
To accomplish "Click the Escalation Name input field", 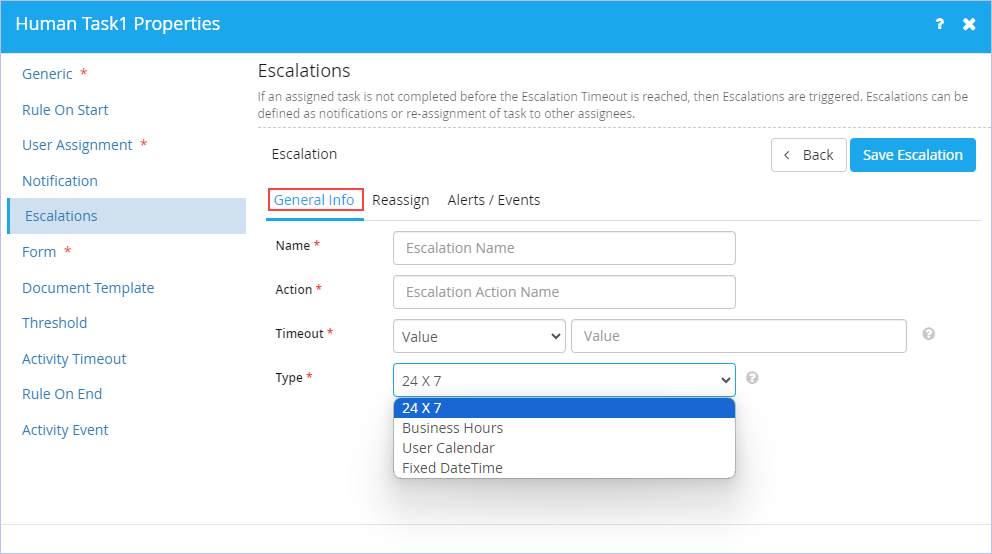I will coord(564,248).
